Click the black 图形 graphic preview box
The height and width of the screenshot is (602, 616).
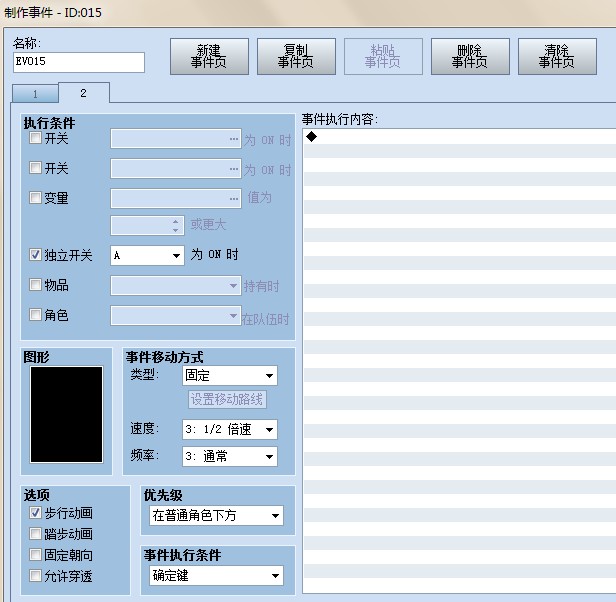click(x=66, y=415)
